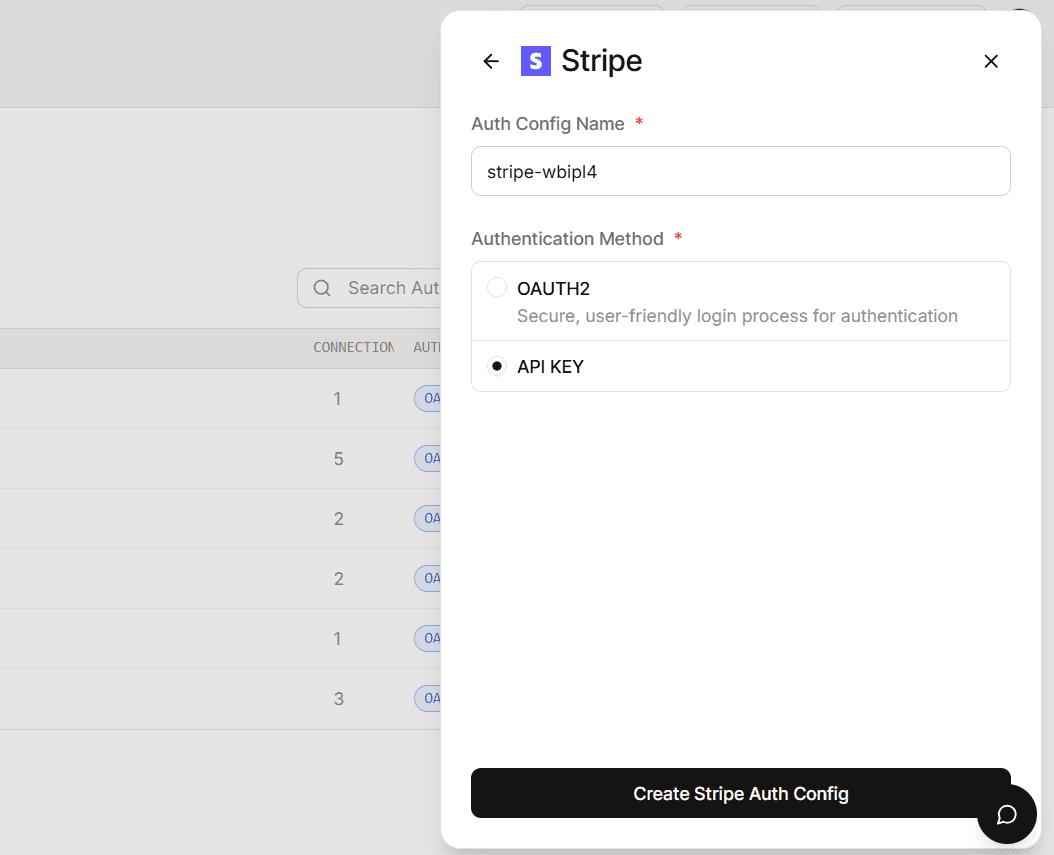Close the Stripe panel with X

coord(991,61)
